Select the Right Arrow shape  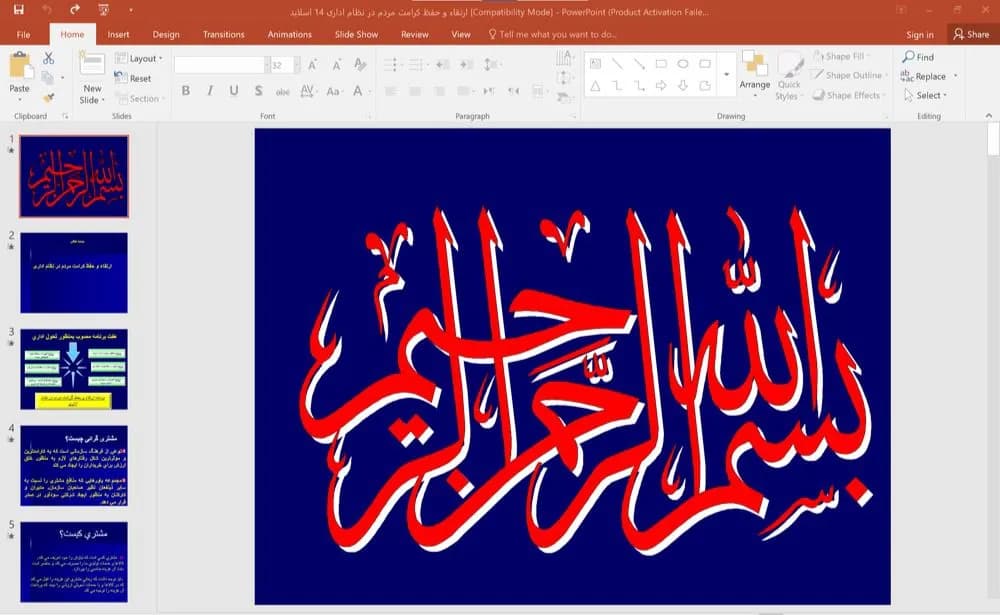[661, 85]
